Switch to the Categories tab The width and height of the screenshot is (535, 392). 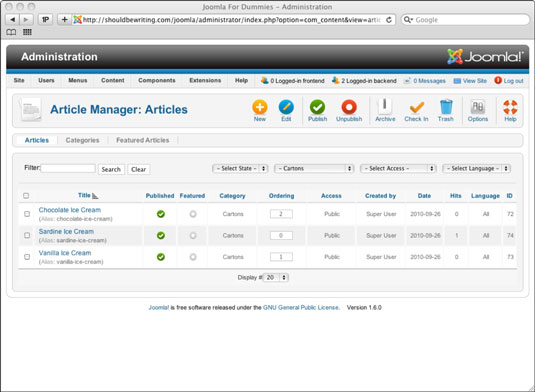[x=82, y=140]
